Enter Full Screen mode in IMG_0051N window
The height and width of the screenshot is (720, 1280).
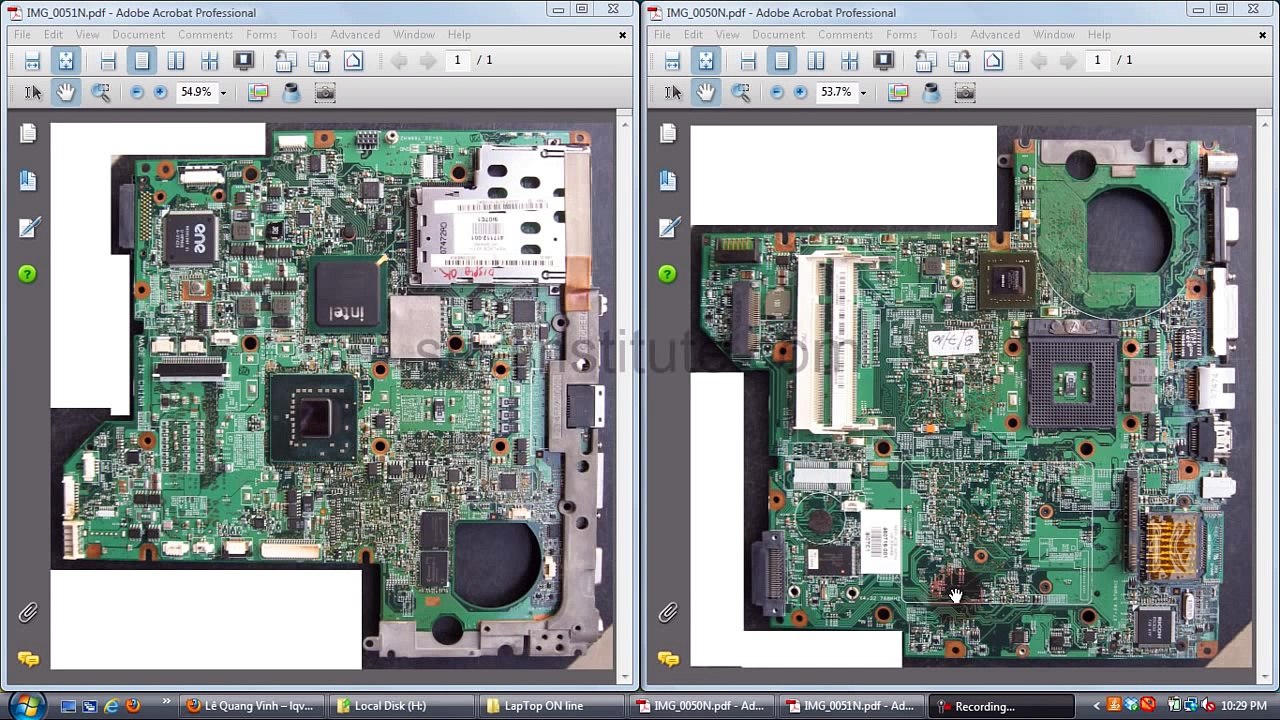[244, 61]
